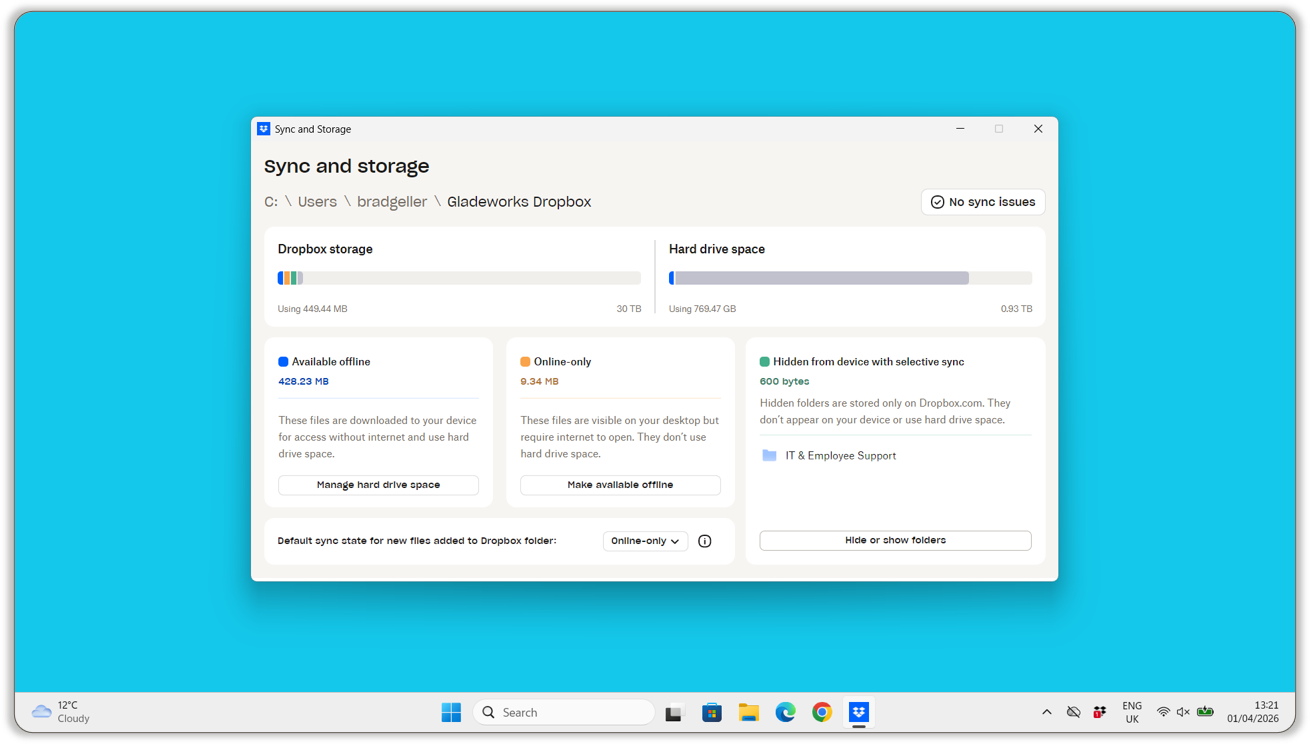Close the Sync and Storage window
1310x744 pixels.
1038,129
